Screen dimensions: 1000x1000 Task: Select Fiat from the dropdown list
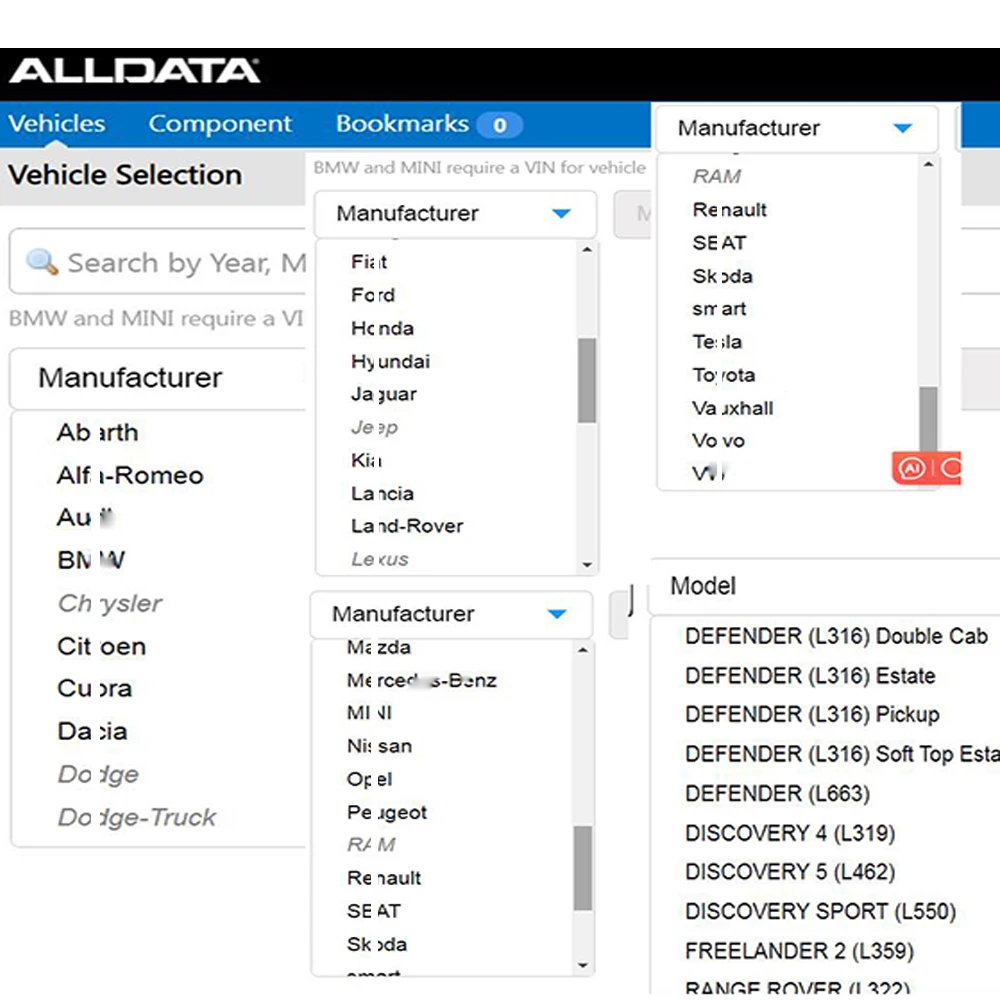click(x=369, y=262)
